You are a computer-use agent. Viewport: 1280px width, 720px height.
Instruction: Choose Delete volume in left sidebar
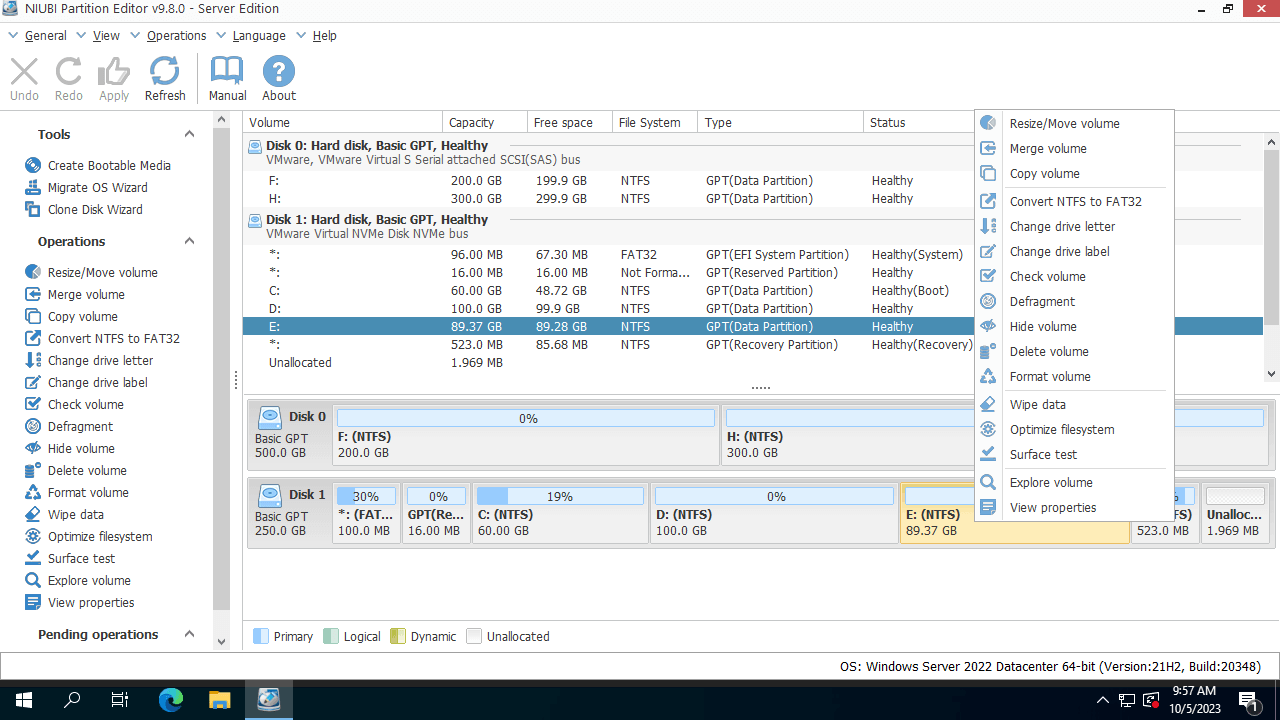click(76, 471)
